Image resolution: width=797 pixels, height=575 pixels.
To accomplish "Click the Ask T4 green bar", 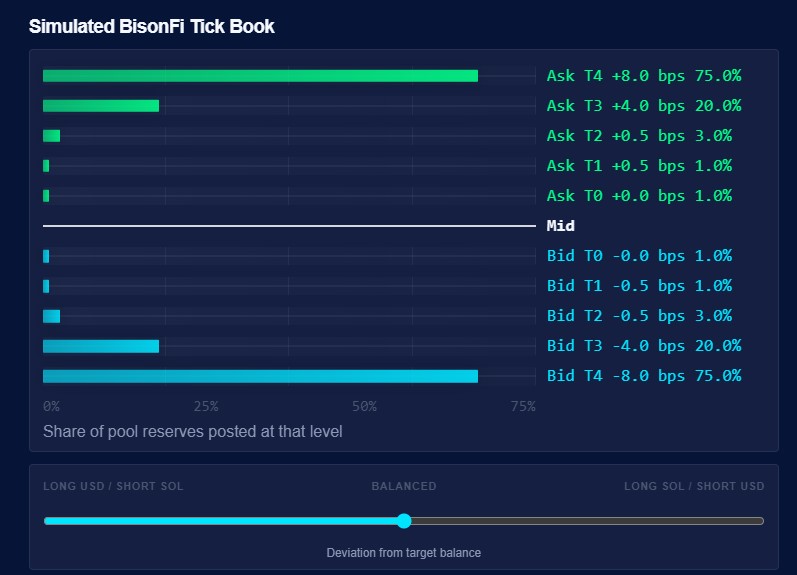I will pos(260,76).
